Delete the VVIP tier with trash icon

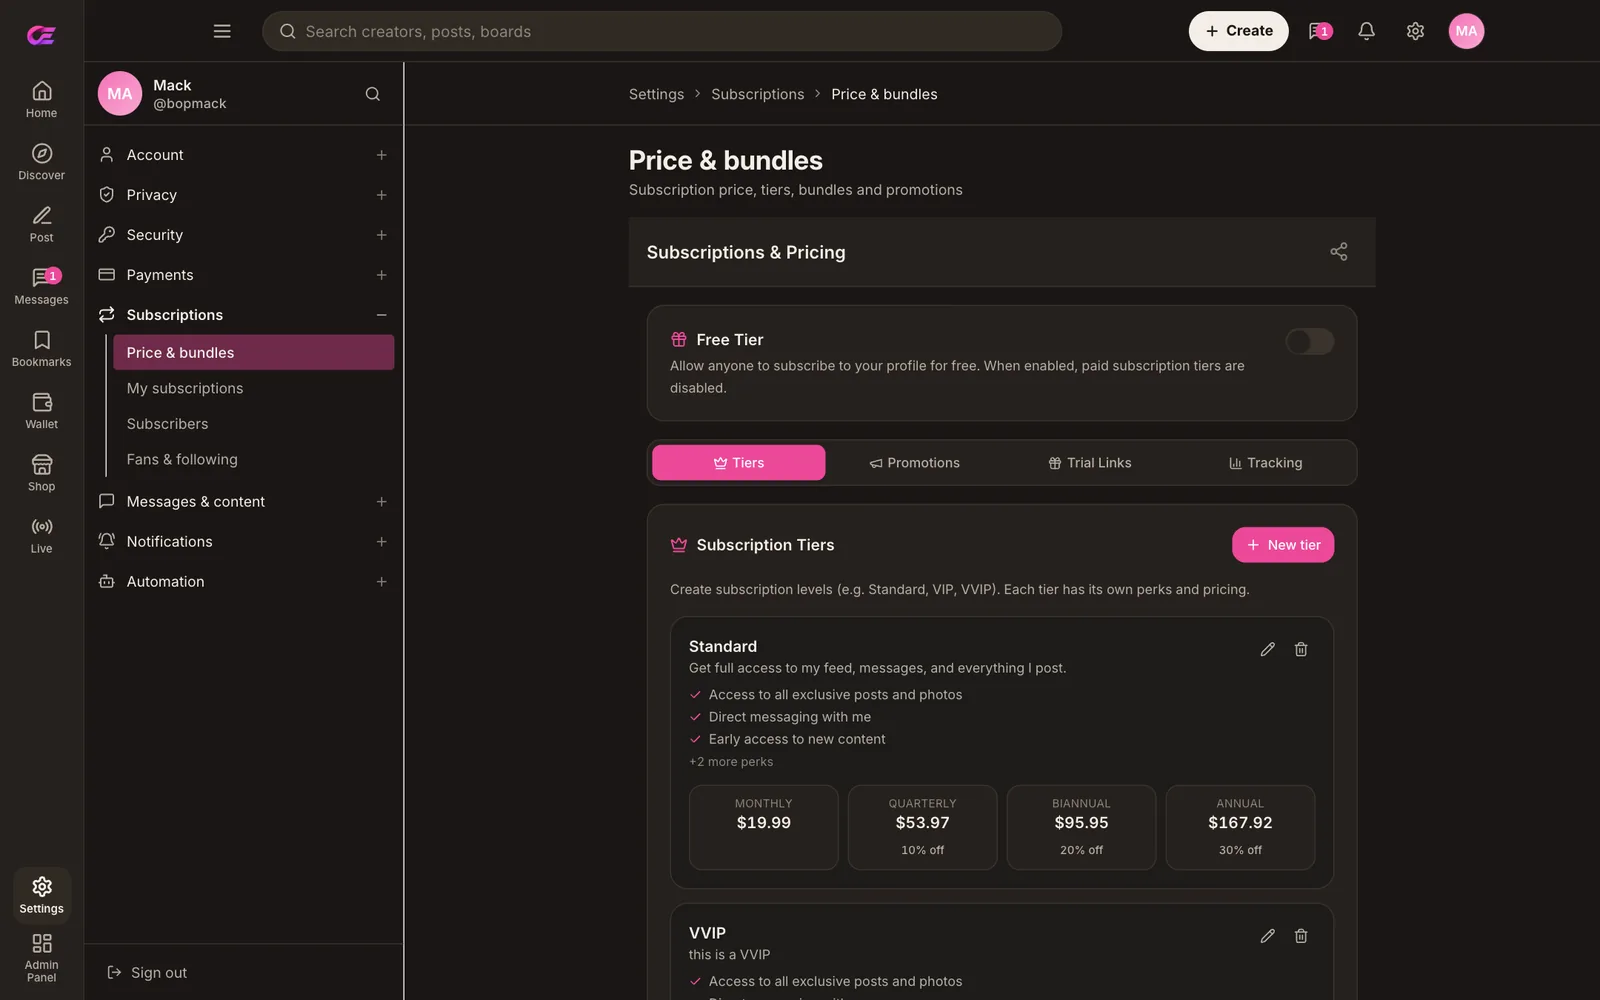point(1301,936)
